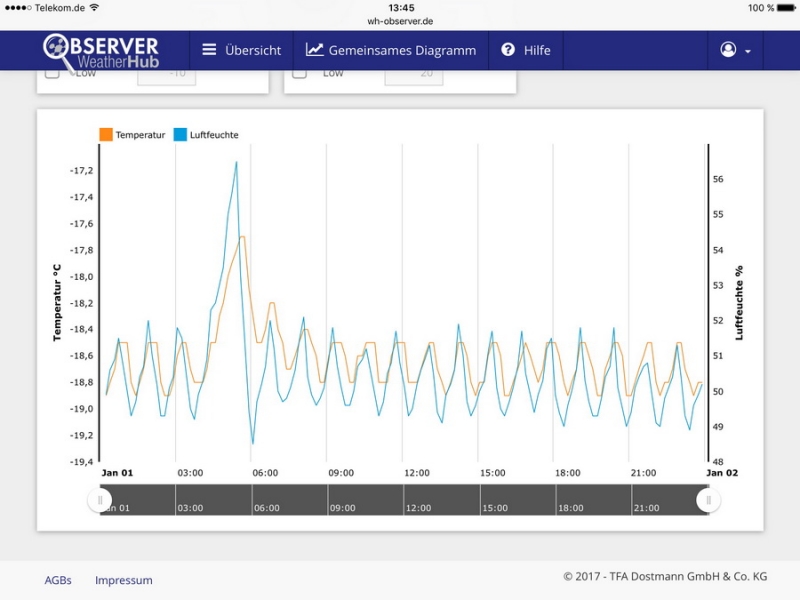Click the Observer WeatherHub logo
Viewport: 800px width, 600px height.
pyautogui.click(x=101, y=52)
